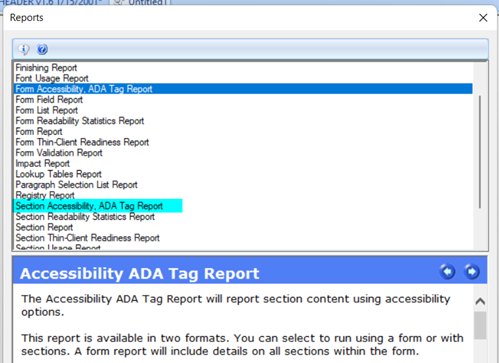This screenshot has width=499, height=363.
Task: Click the help pane scrollbar thumb
Action: pos(480,325)
